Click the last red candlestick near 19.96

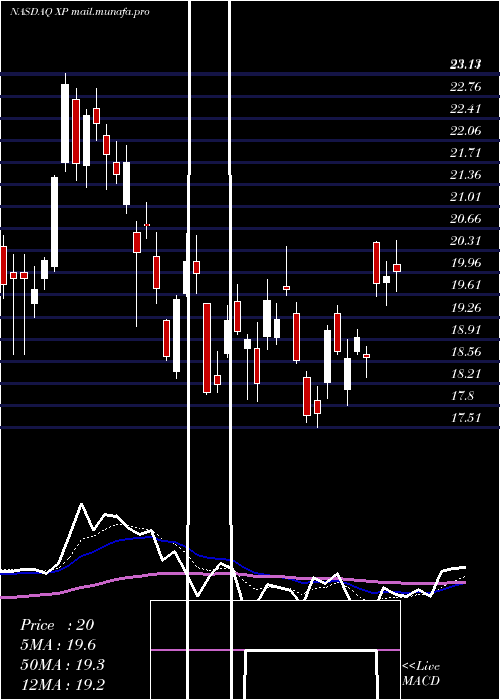click(x=397, y=268)
